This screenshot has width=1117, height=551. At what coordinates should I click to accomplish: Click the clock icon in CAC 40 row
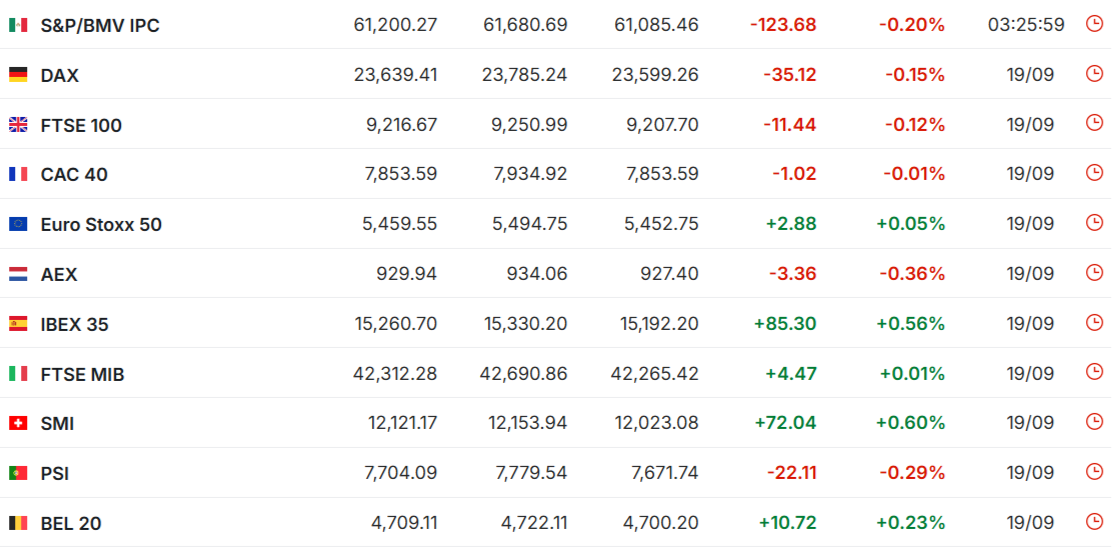coord(1093,173)
